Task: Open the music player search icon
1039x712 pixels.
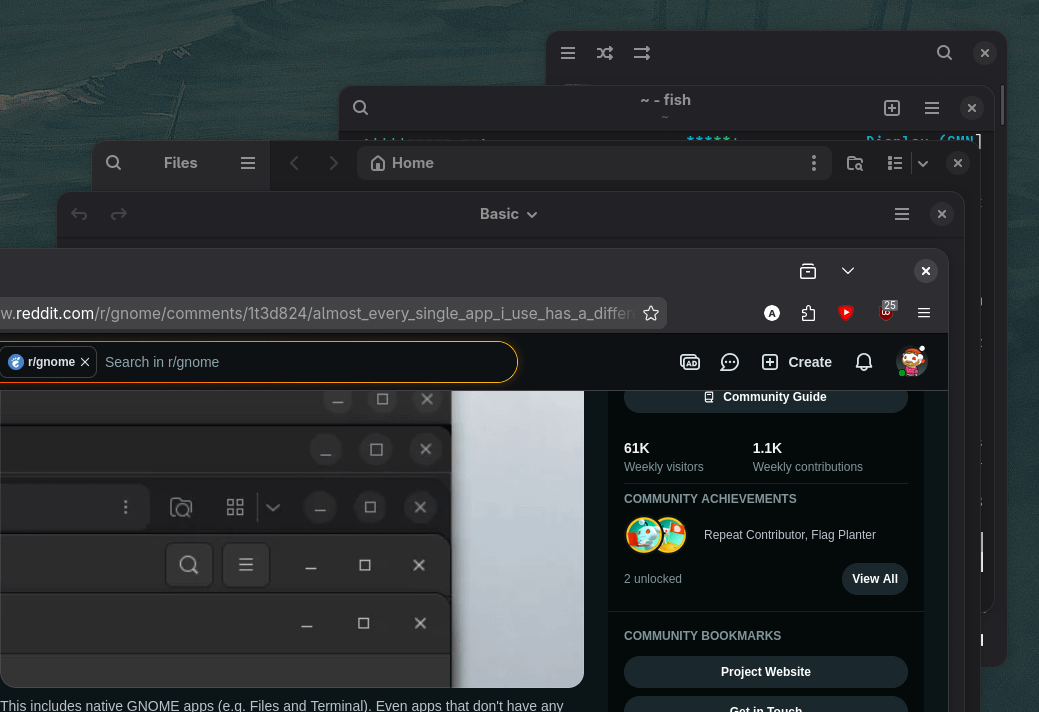Action: (944, 53)
